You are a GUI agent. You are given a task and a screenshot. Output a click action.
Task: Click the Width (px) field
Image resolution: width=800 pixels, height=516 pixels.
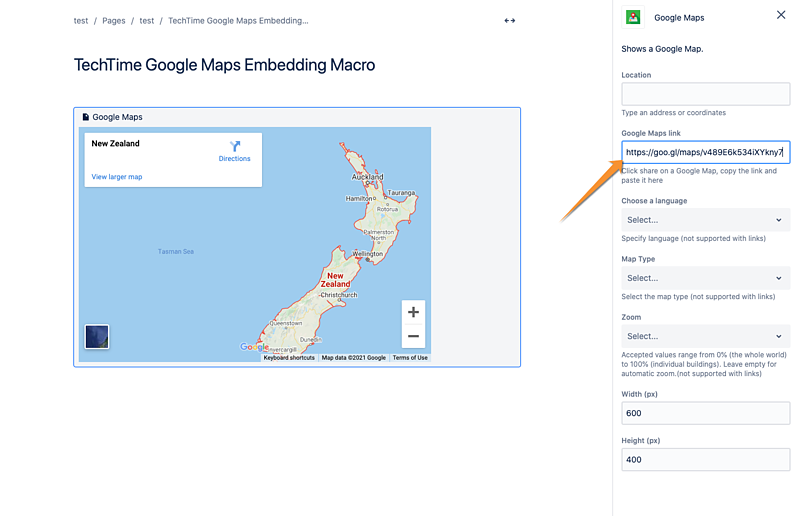click(705, 413)
